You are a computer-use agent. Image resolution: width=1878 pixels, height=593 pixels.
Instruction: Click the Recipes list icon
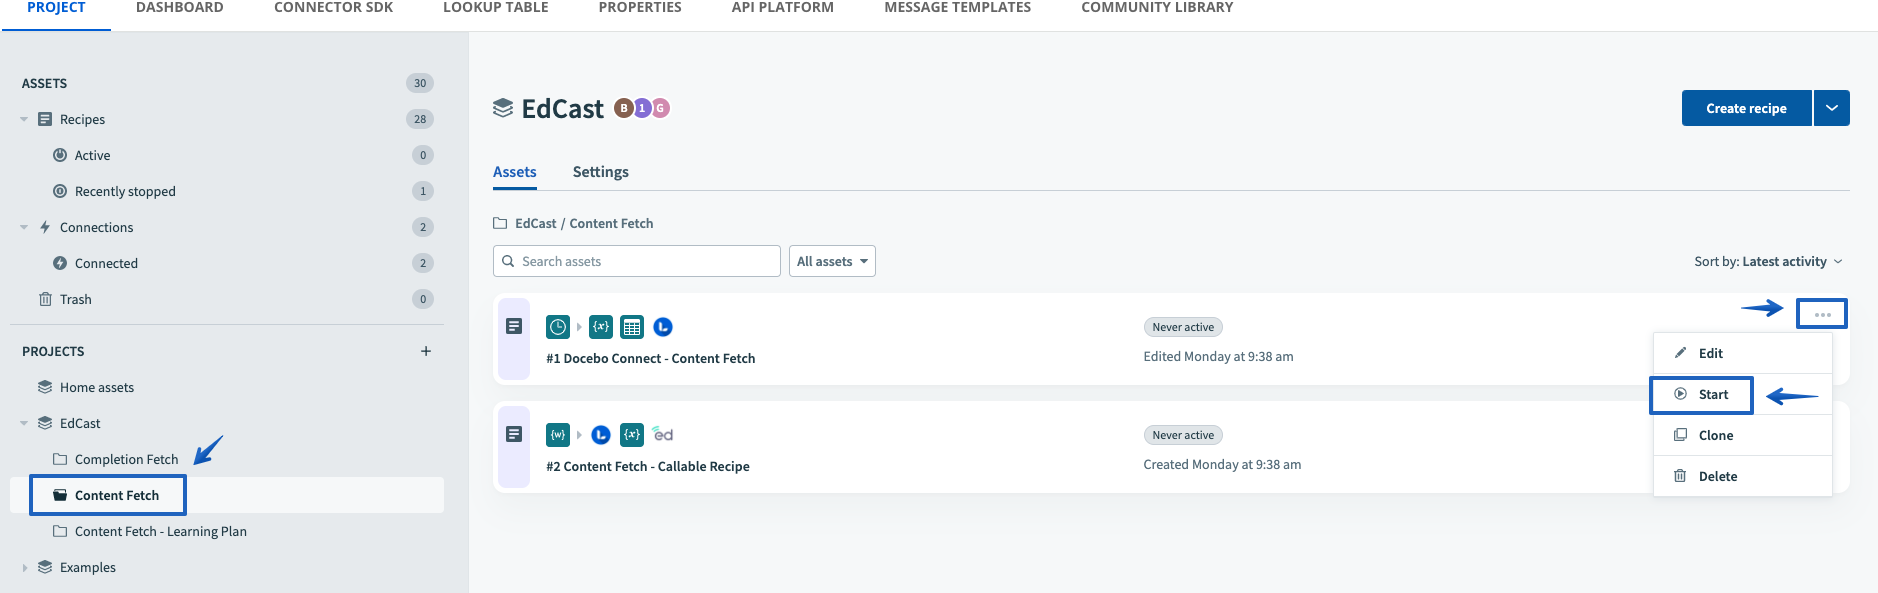[45, 119]
